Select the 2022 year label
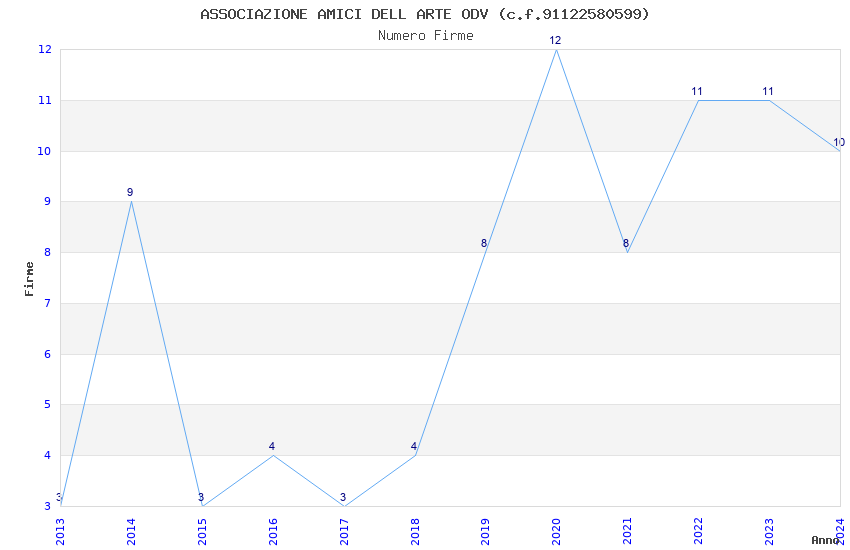Viewport: 850px width, 550px height. point(699,532)
